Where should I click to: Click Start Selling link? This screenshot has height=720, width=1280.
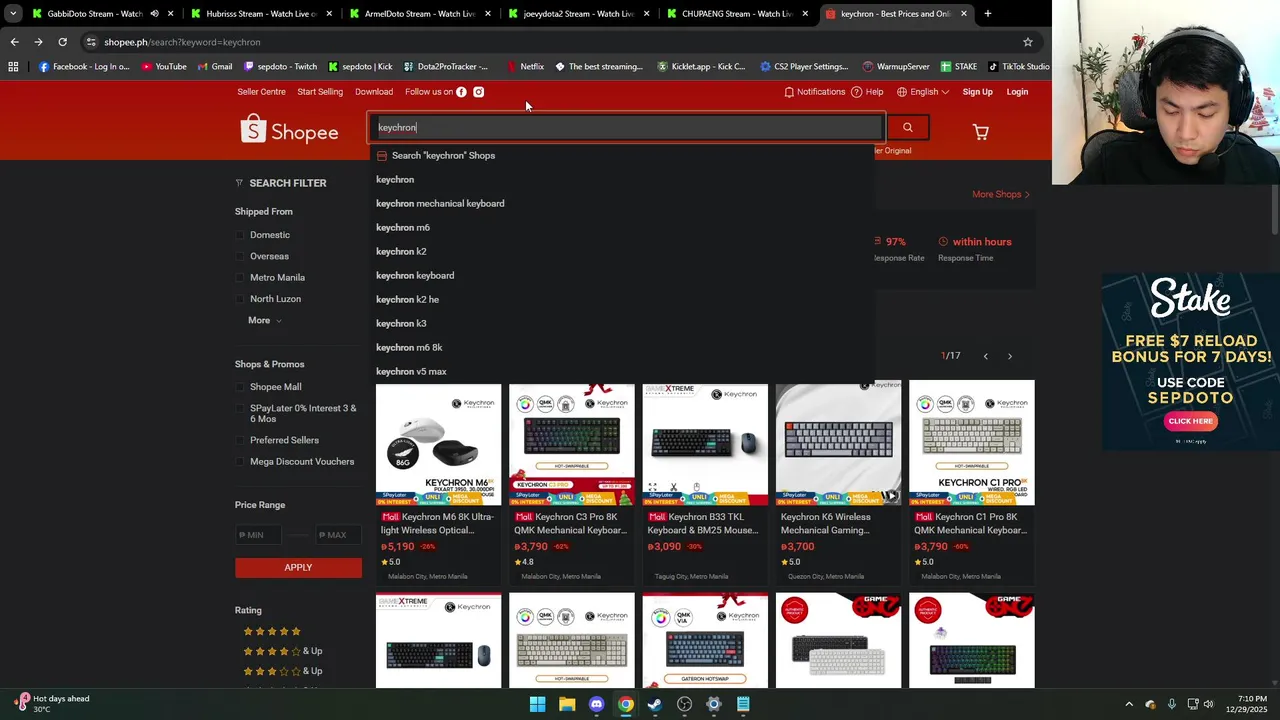point(320,92)
